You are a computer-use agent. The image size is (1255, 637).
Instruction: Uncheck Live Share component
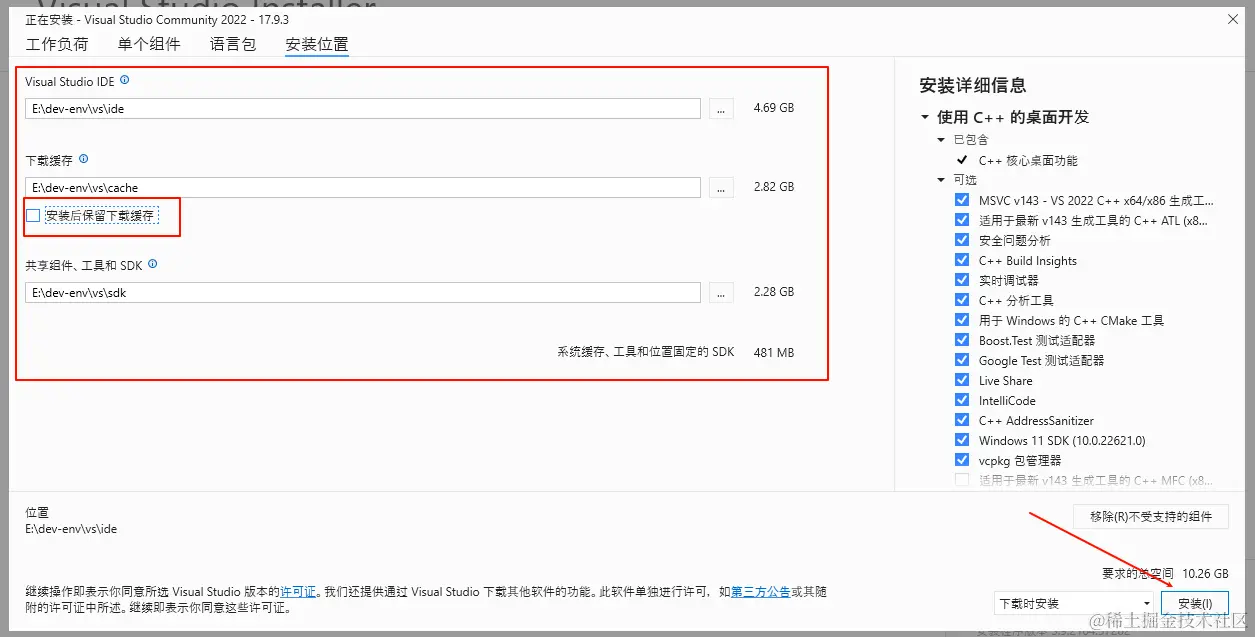[x=962, y=380]
